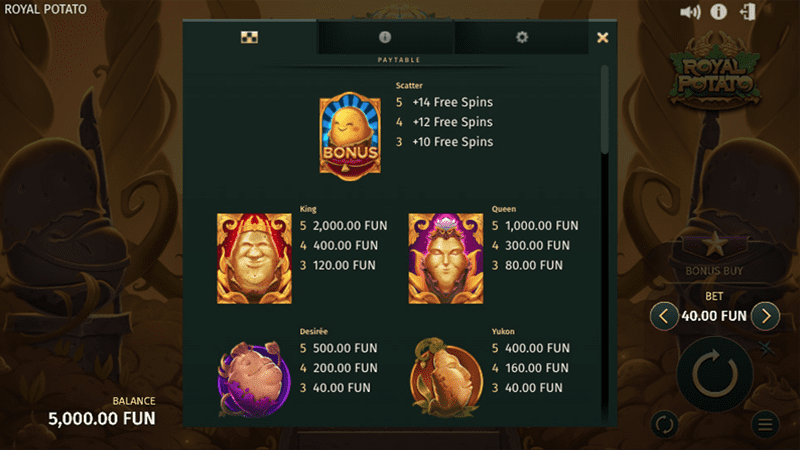Spin the reels with the round button
The image size is (800, 450).
tap(715, 373)
